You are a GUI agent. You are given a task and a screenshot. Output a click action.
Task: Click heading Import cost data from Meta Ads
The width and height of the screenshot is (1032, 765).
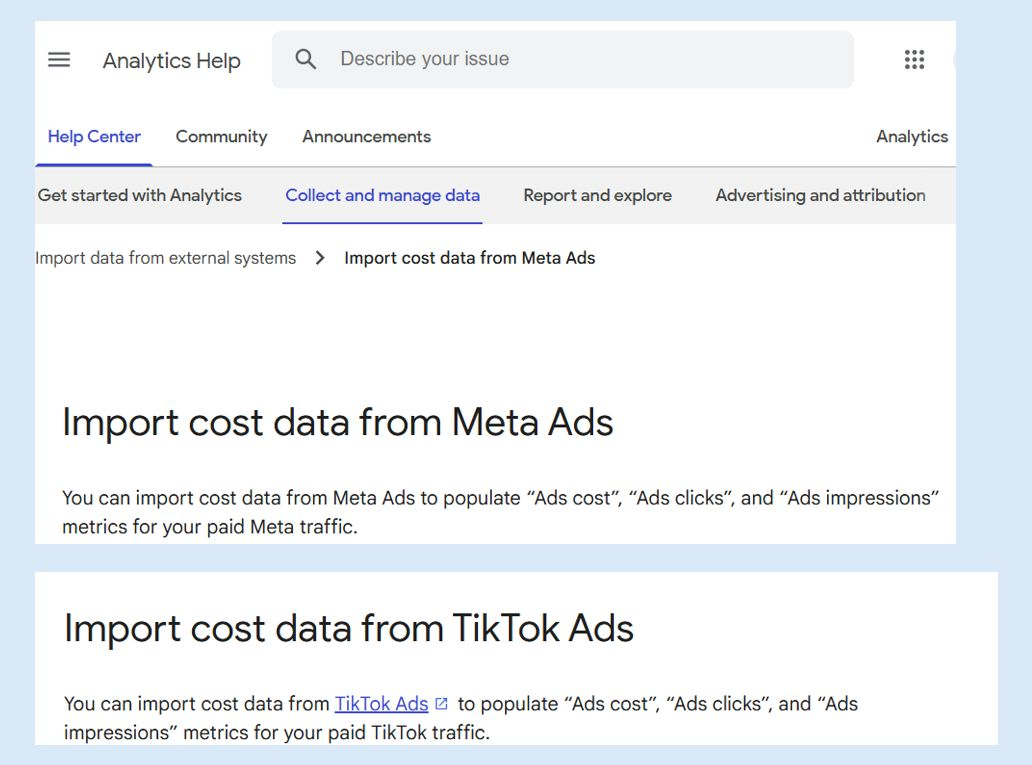[x=337, y=423]
